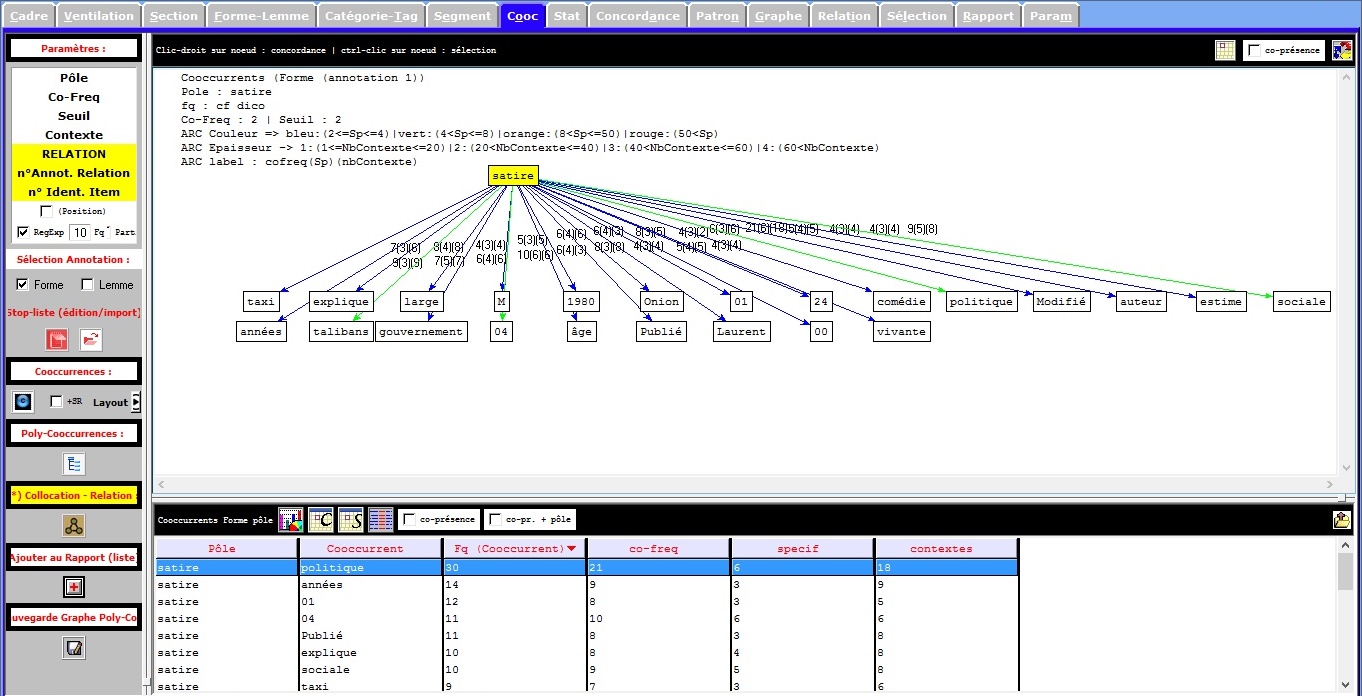
Task: Tick the +SR checkbox
Action: pyautogui.click(x=56, y=401)
